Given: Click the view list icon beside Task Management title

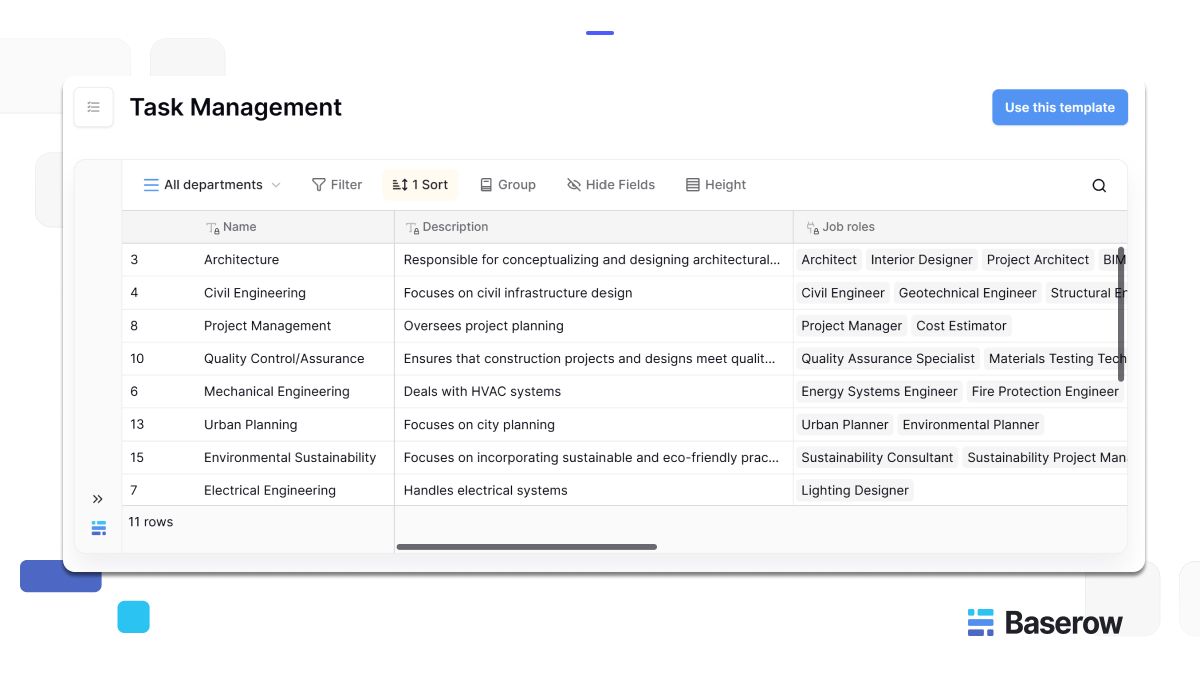Looking at the screenshot, I should 93,107.
